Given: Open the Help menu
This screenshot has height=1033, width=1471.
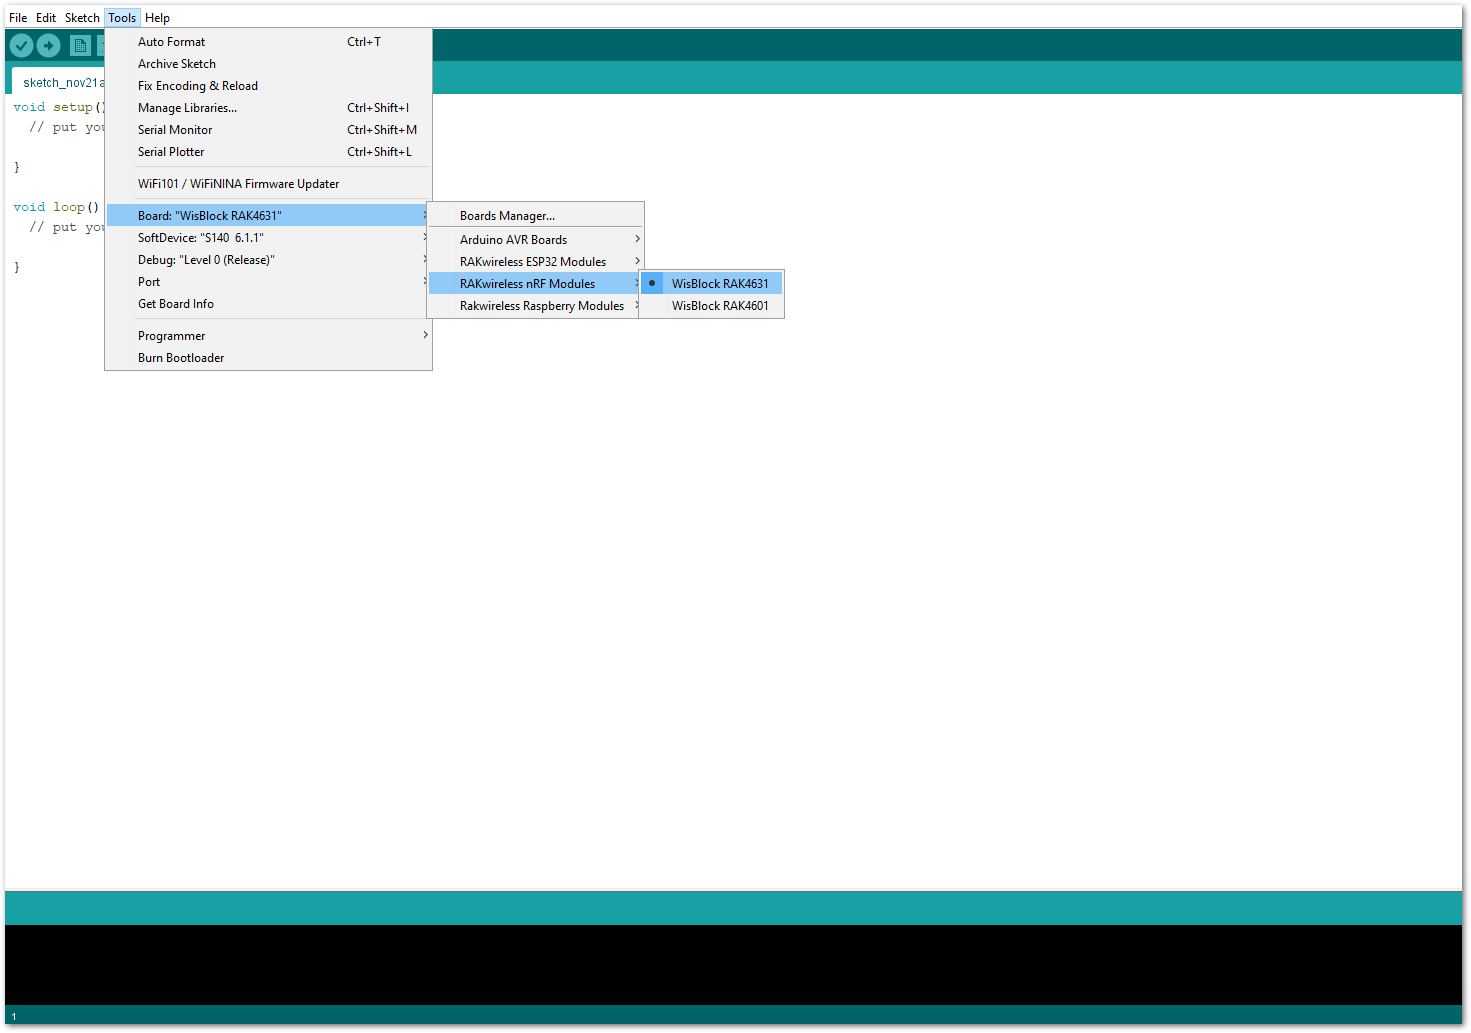Looking at the screenshot, I should pyautogui.click(x=157, y=18).
